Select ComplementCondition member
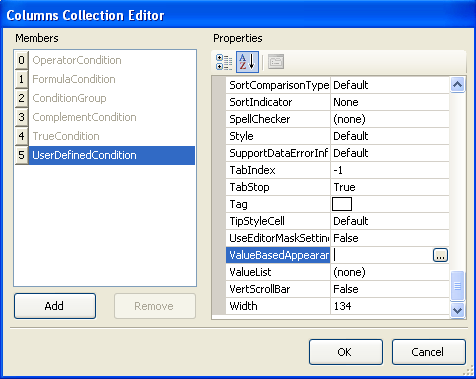 112,117
